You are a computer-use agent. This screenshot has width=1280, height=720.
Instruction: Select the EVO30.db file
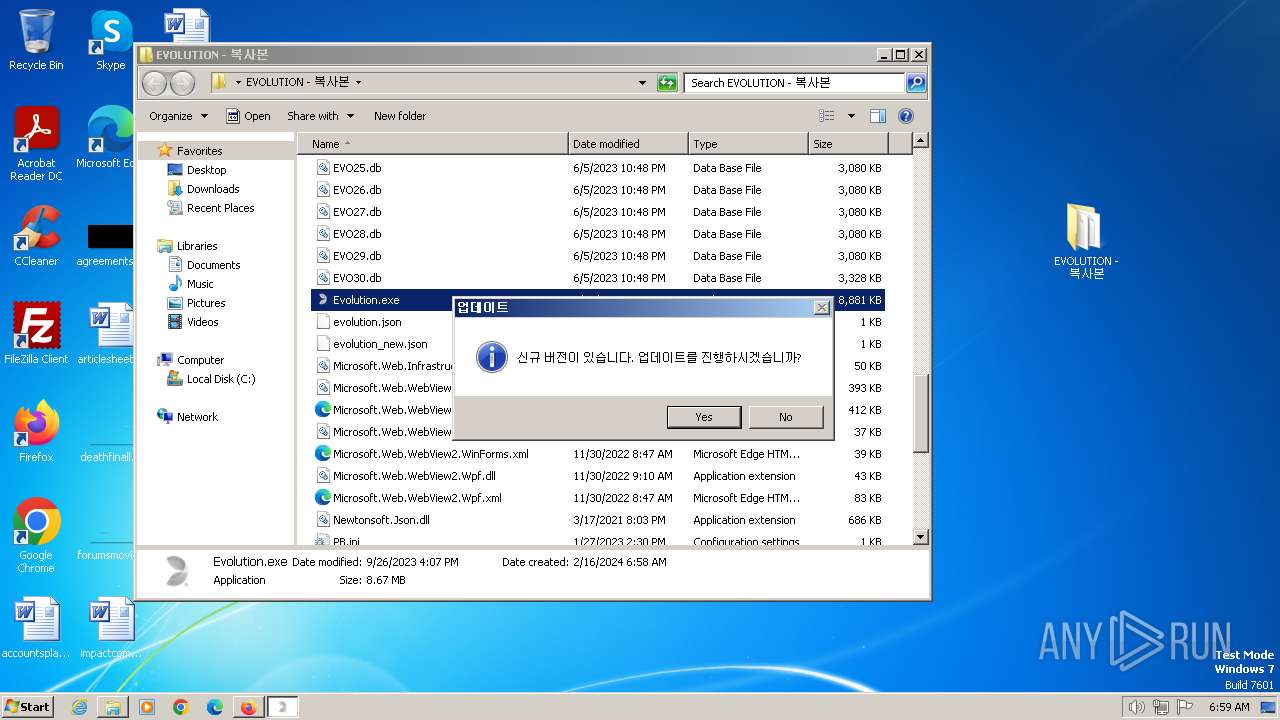(357, 278)
